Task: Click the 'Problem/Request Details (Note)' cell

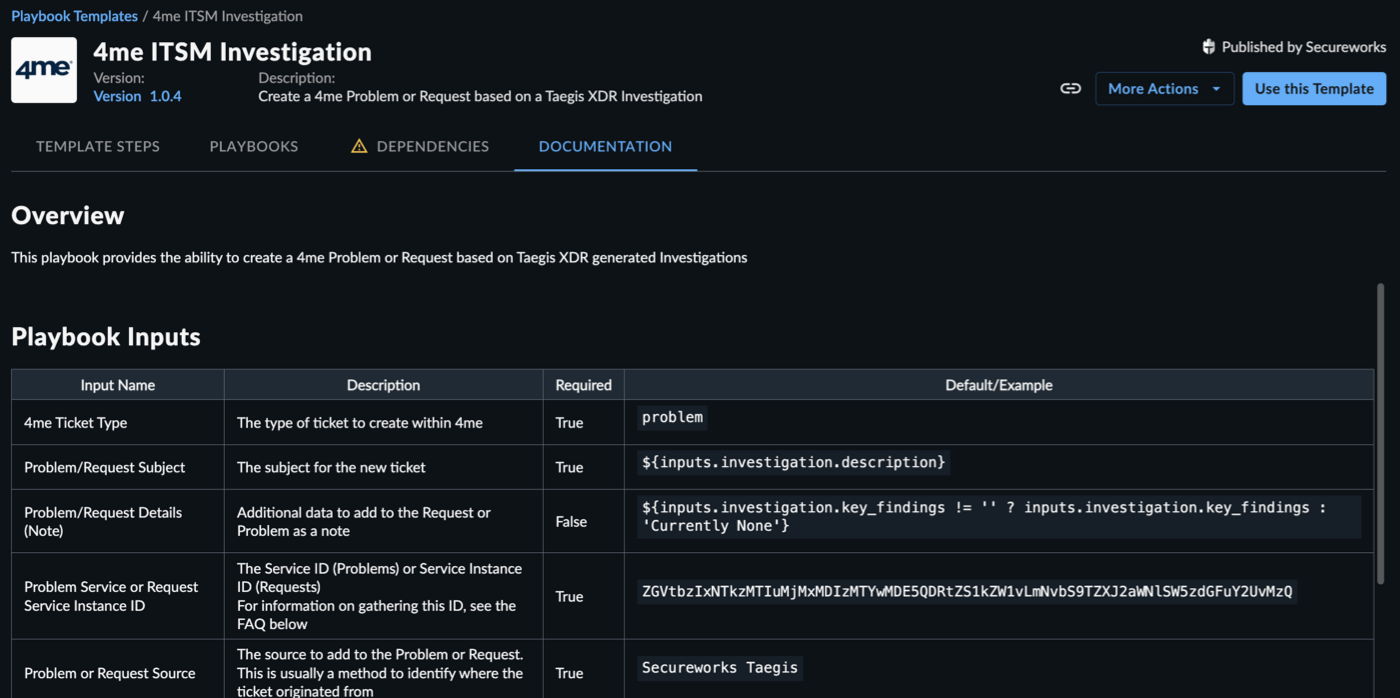Action: click(118, 521)
